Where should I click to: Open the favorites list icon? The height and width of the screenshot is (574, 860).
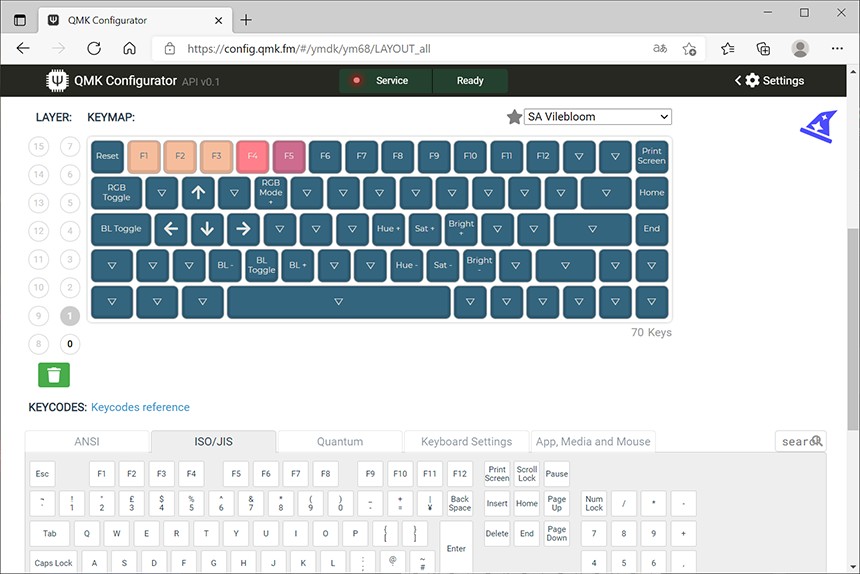(x=728, y=49)
